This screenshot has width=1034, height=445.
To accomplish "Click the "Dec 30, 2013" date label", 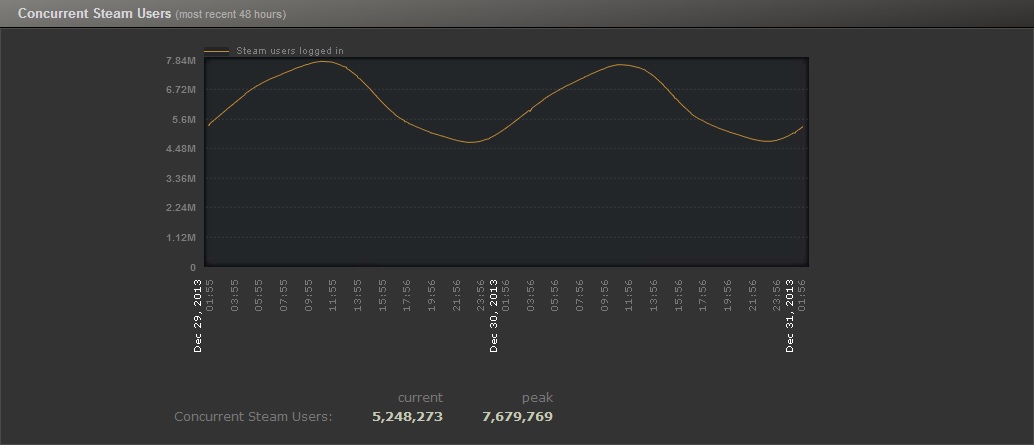I will [x=494, y=316].
